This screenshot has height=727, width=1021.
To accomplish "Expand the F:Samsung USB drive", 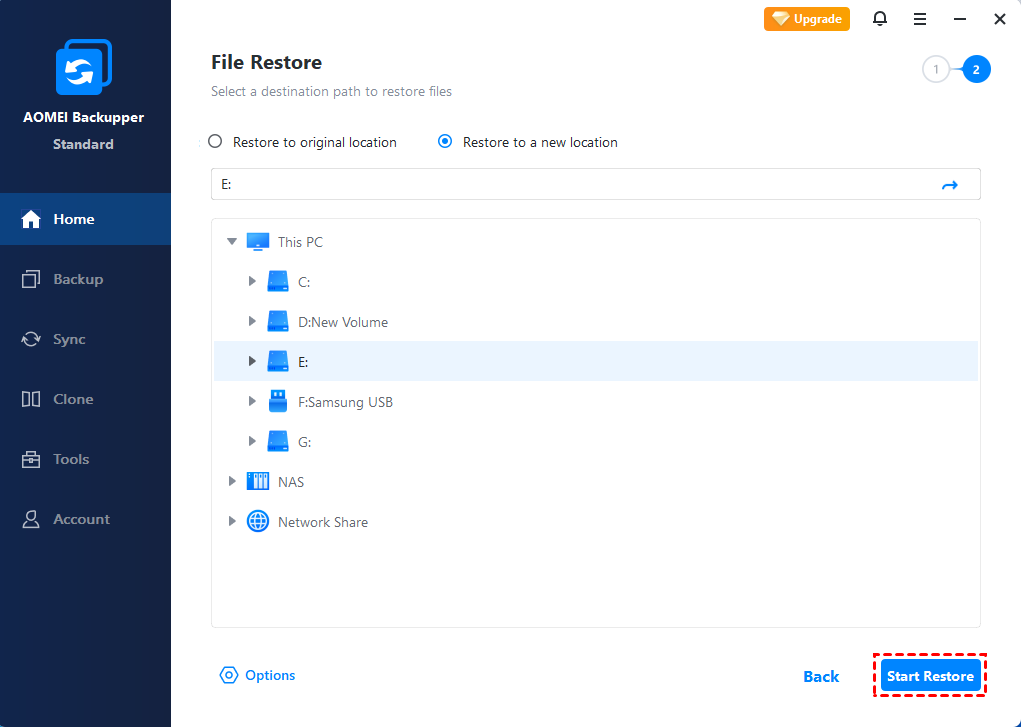I will (252, 401).
